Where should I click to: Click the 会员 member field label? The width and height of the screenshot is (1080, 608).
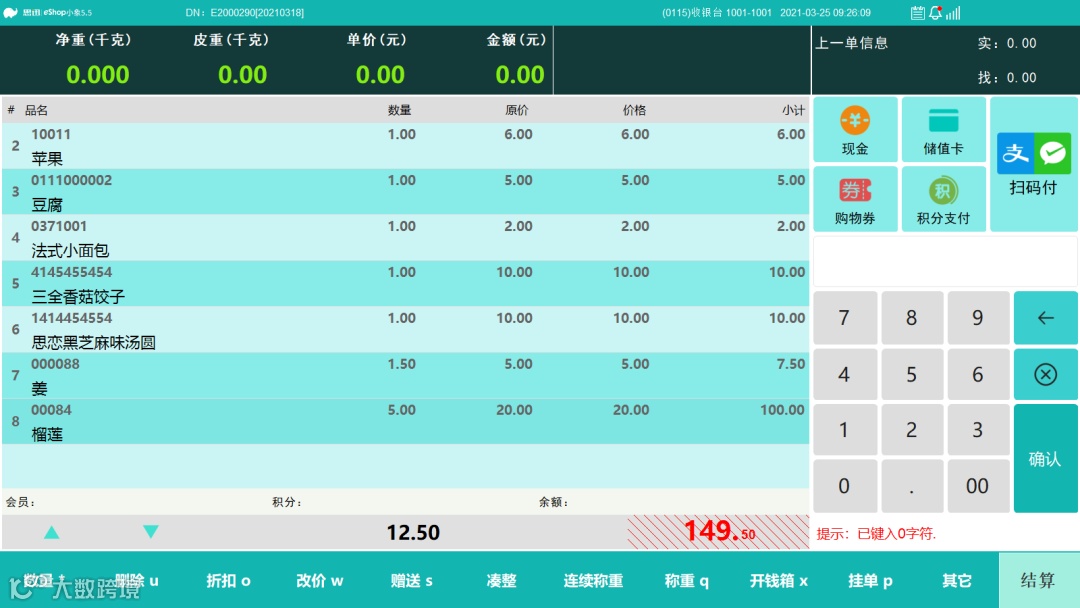(20, 502)
